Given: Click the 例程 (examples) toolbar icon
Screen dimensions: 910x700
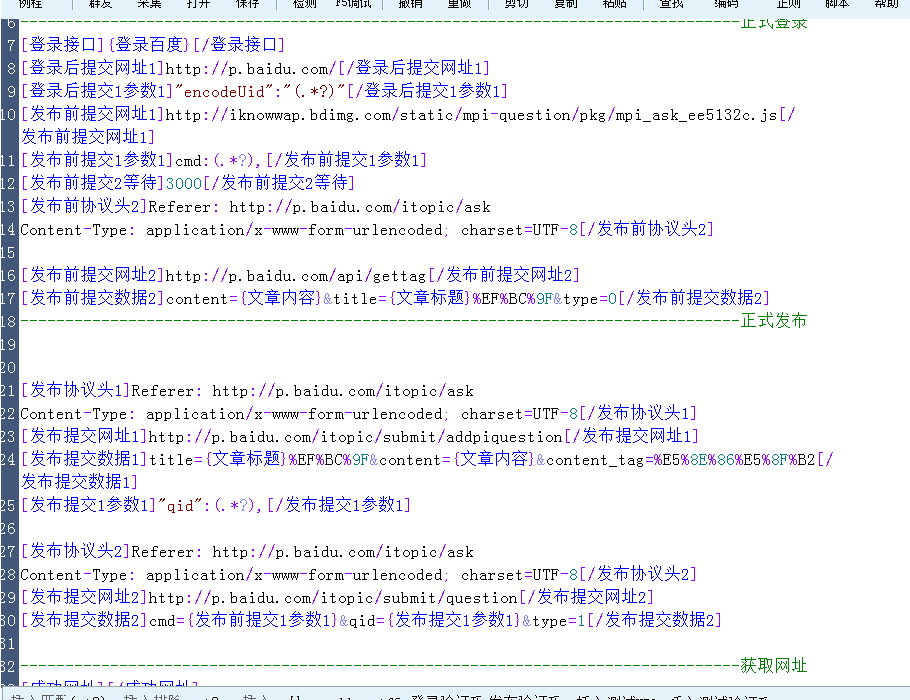Looking at the screenshot, I should (x=32, y=6).
